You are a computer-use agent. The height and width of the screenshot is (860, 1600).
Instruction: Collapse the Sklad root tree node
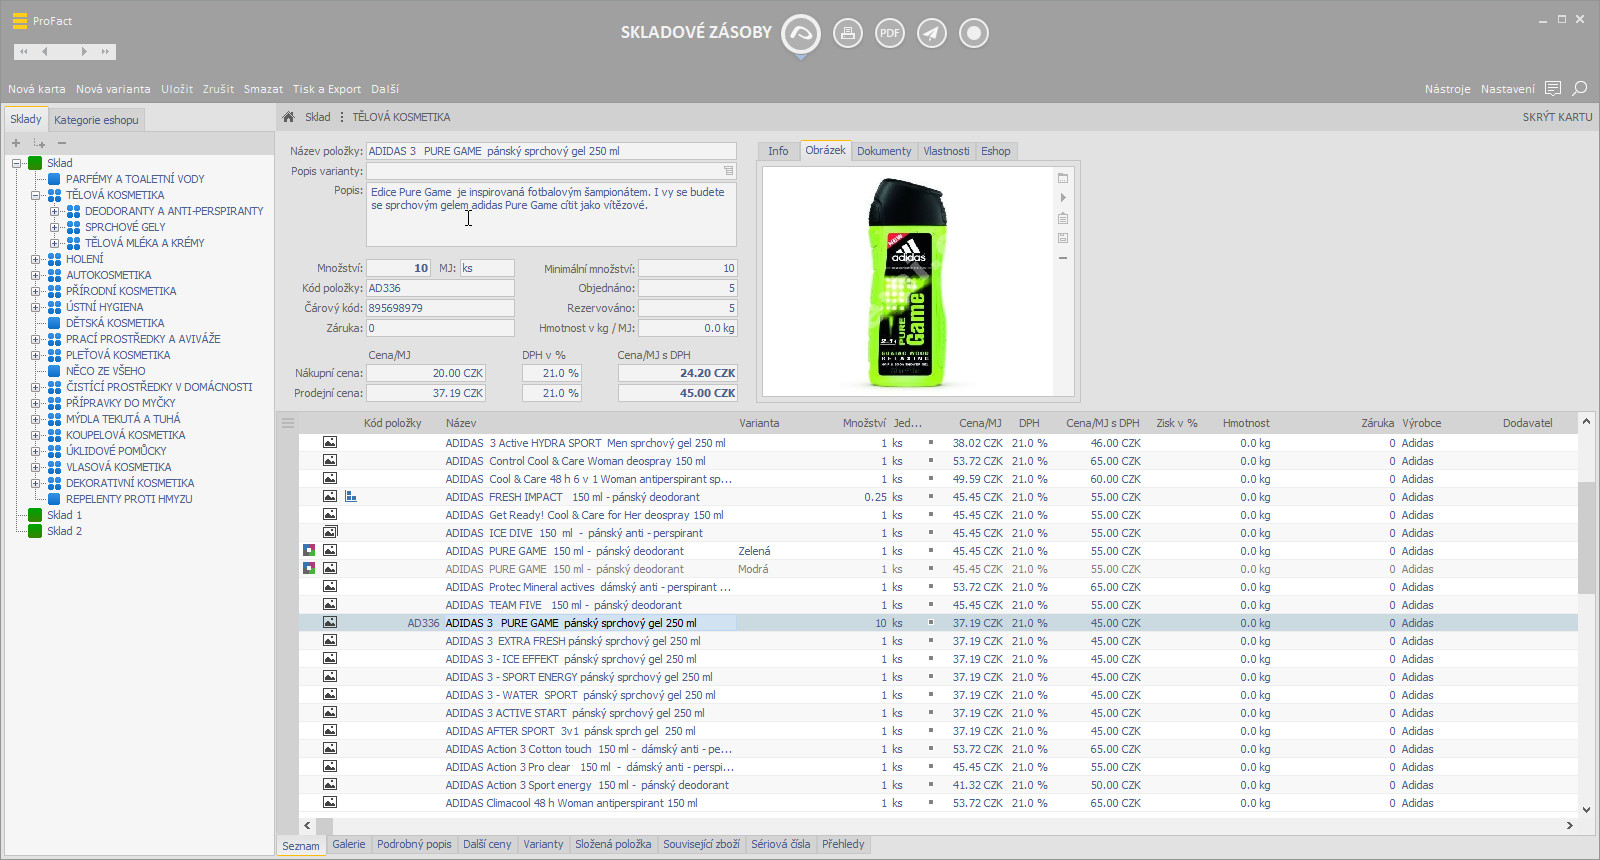pos(17,163)
